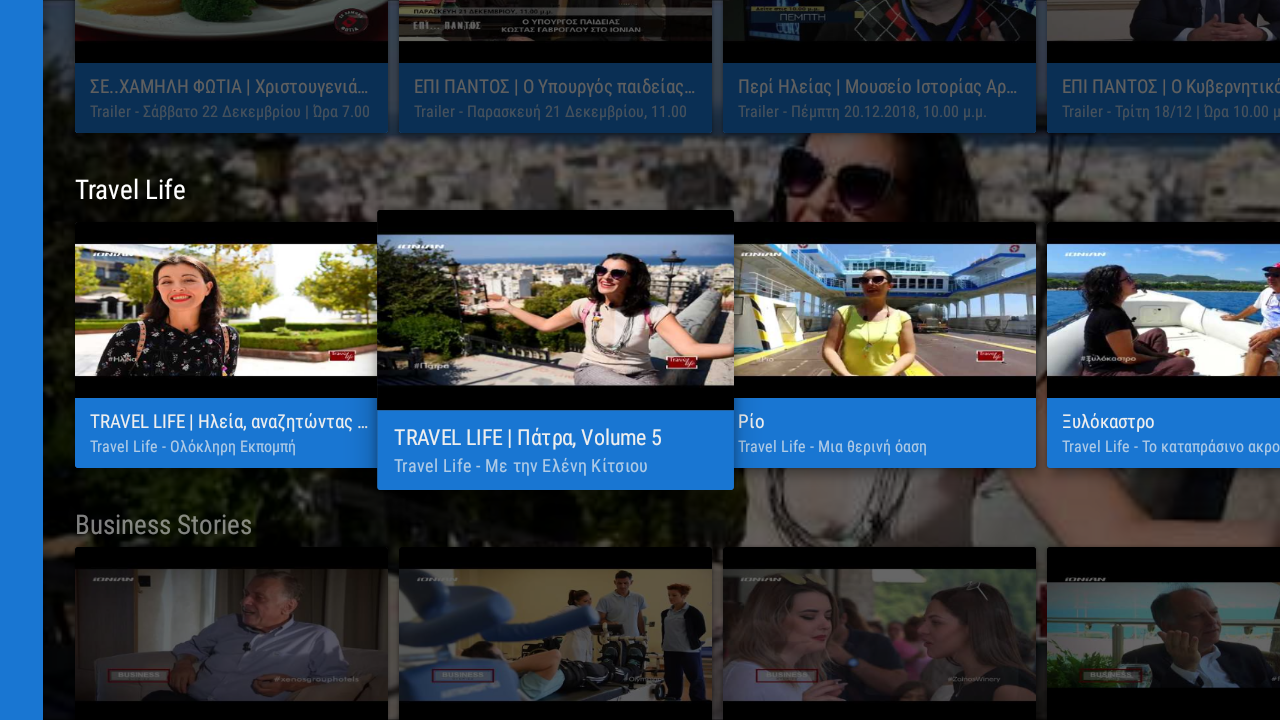Play Business Stories video of man resting chin on hand

point(1163,634)
